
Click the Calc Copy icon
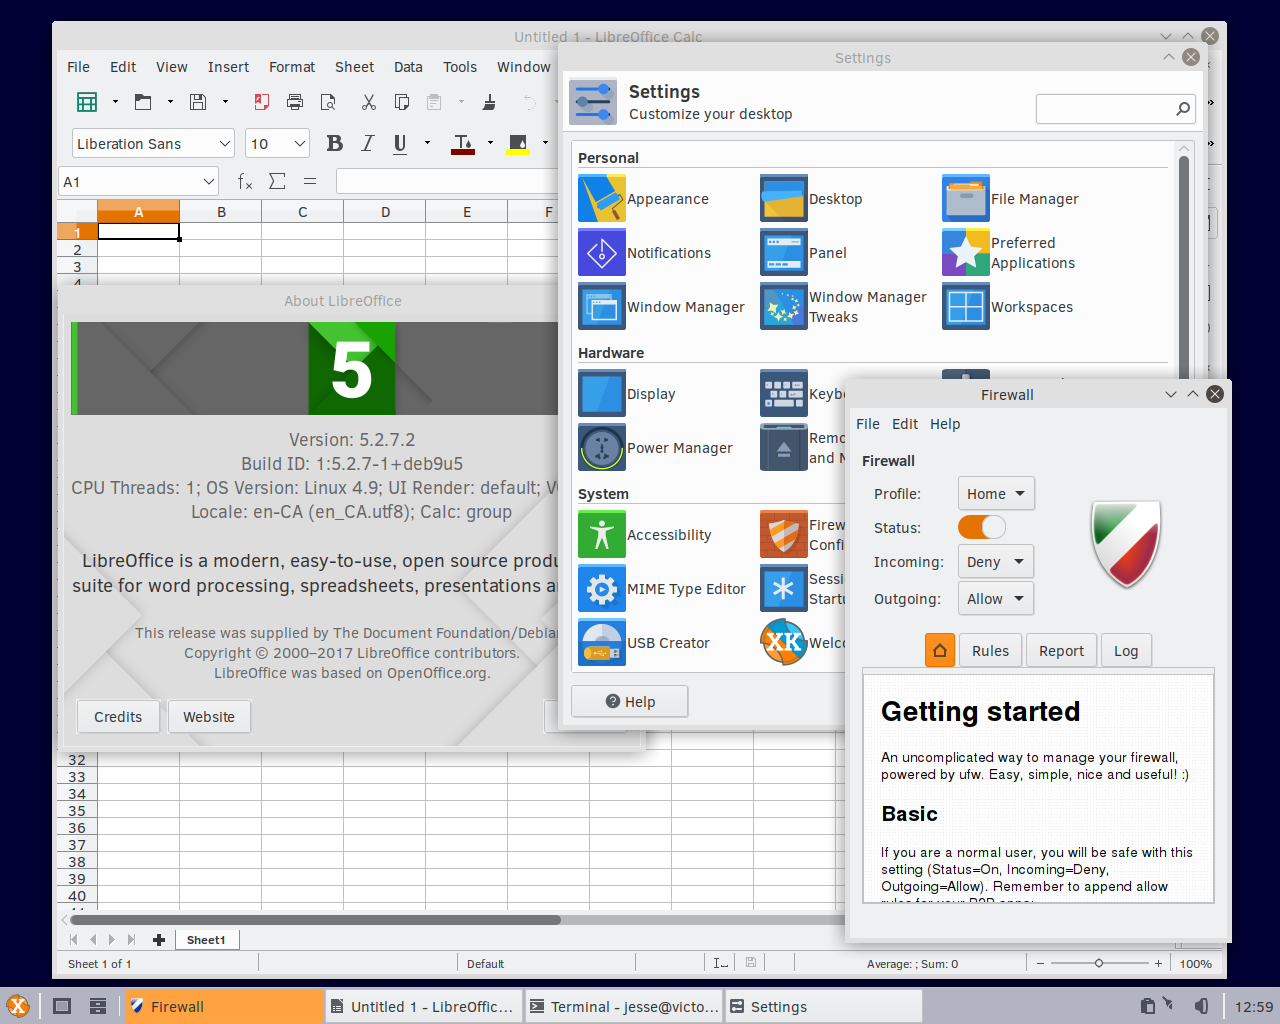[x=402, y=102]
